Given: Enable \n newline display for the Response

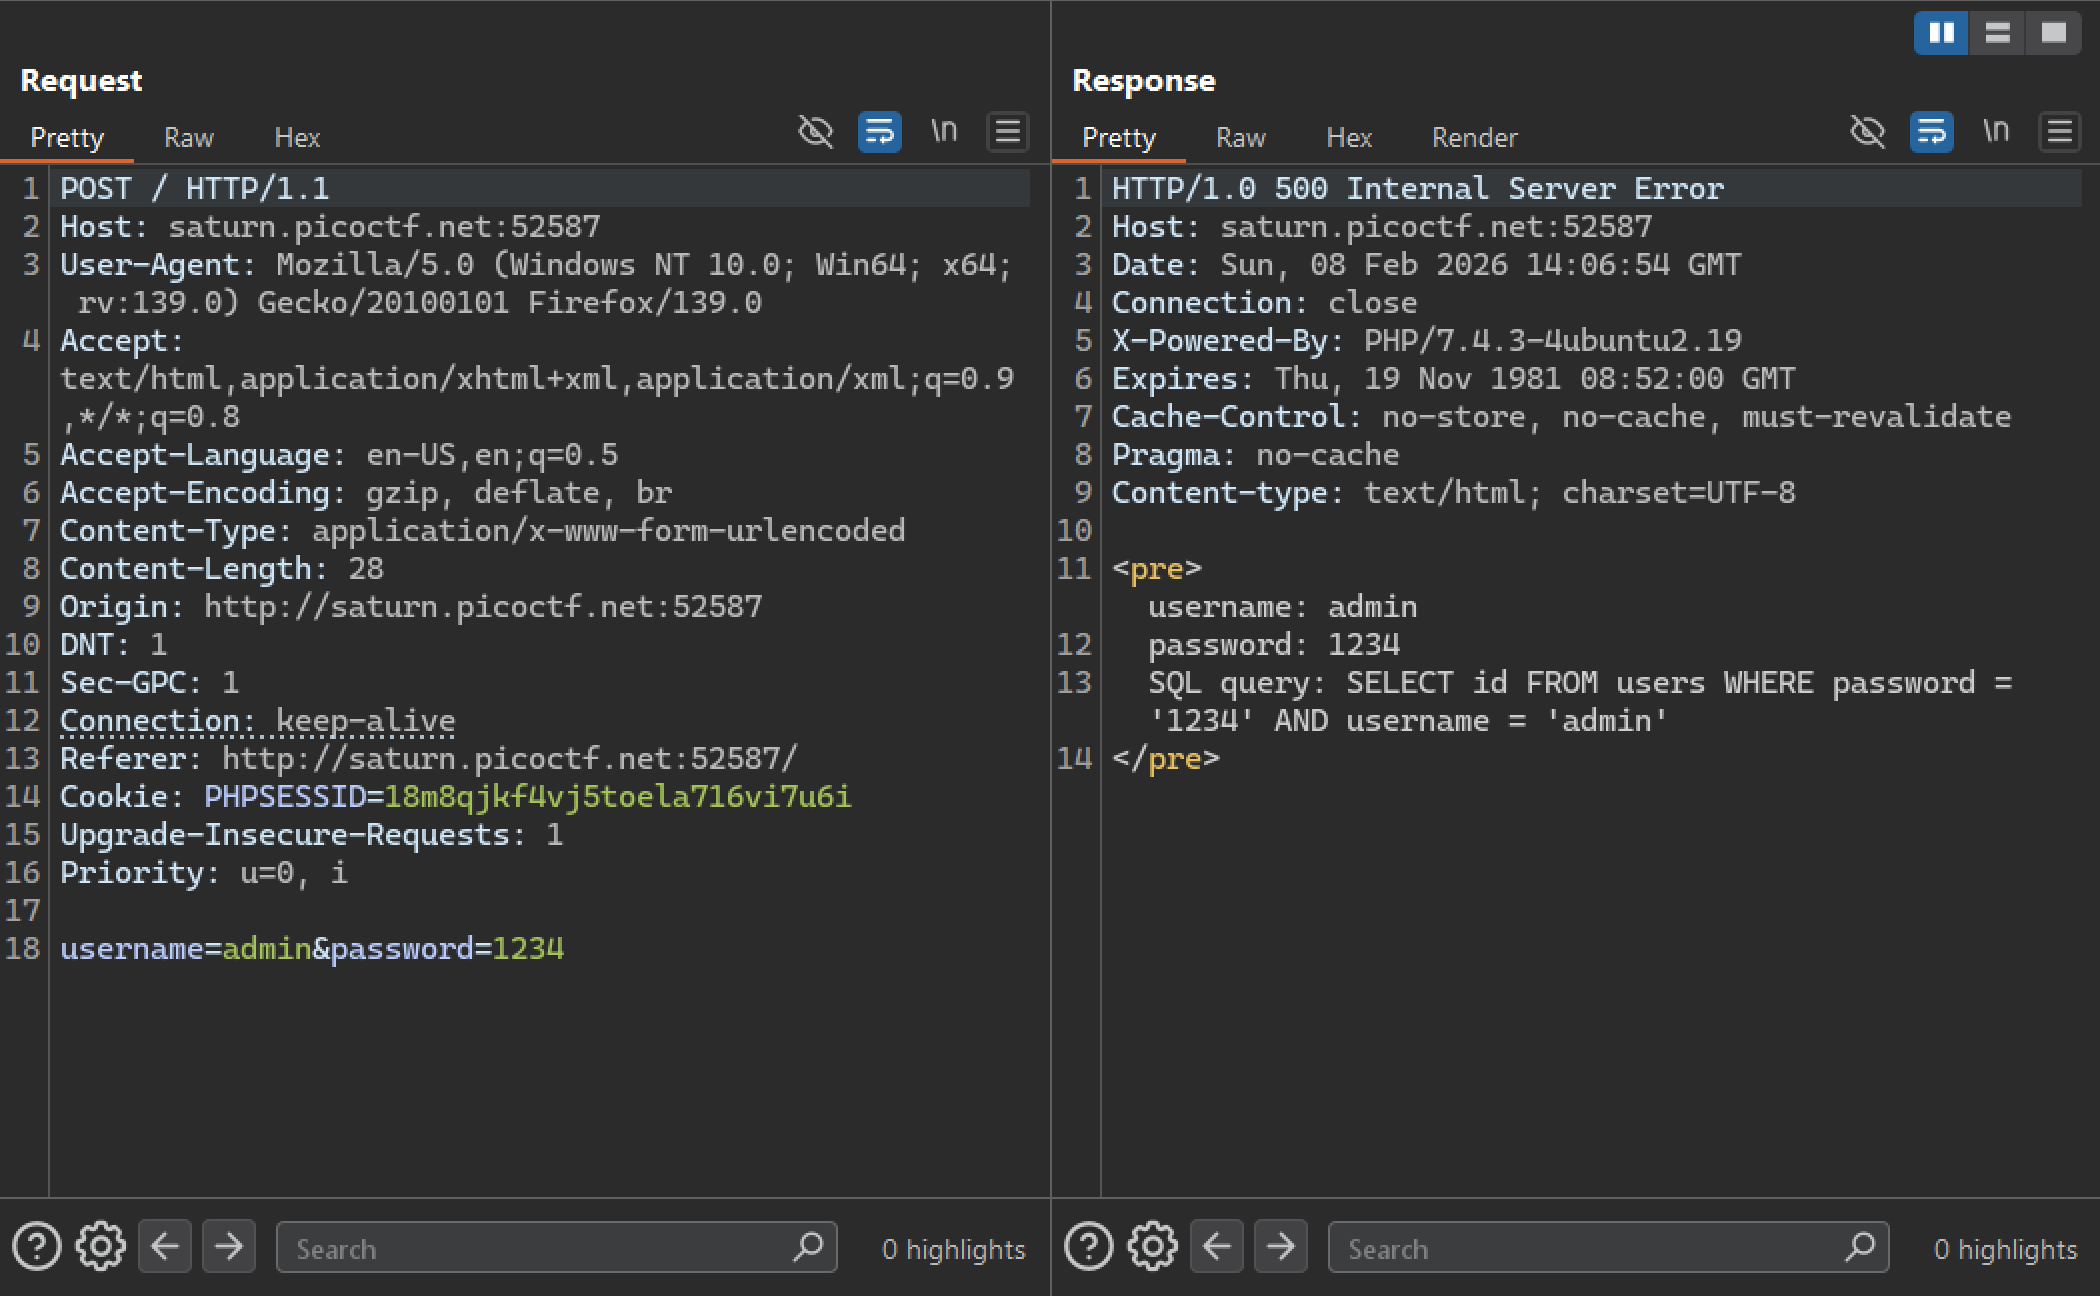Looking at the screenshot, I should (x=1996, y=131).
